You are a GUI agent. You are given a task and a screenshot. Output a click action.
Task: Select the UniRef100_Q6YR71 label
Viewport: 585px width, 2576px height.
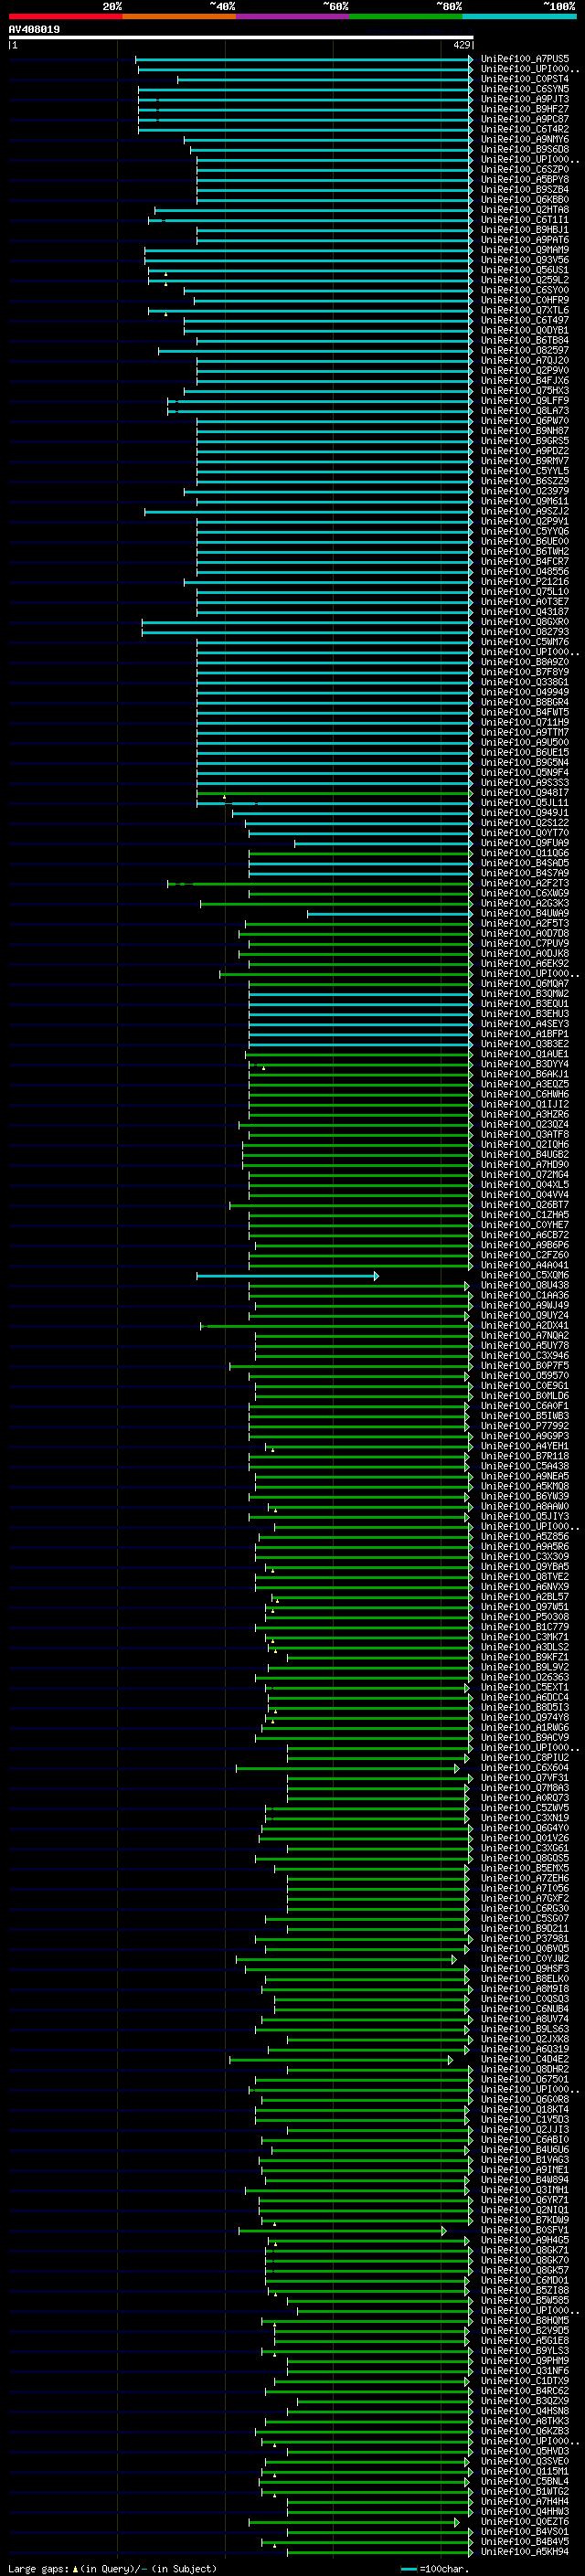525,2200
